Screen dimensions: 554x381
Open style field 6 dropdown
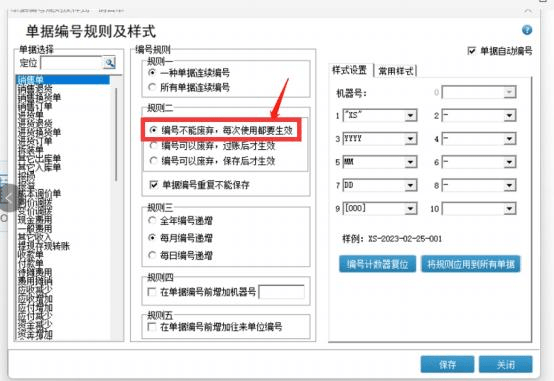509,162
